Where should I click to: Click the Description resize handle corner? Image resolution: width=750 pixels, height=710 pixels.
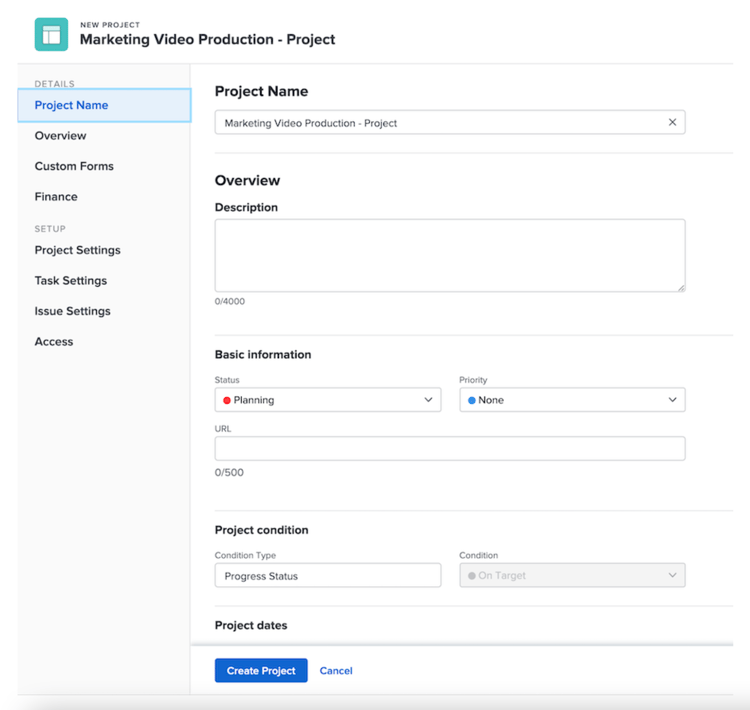pyautogui.click(x=681, y=288)
